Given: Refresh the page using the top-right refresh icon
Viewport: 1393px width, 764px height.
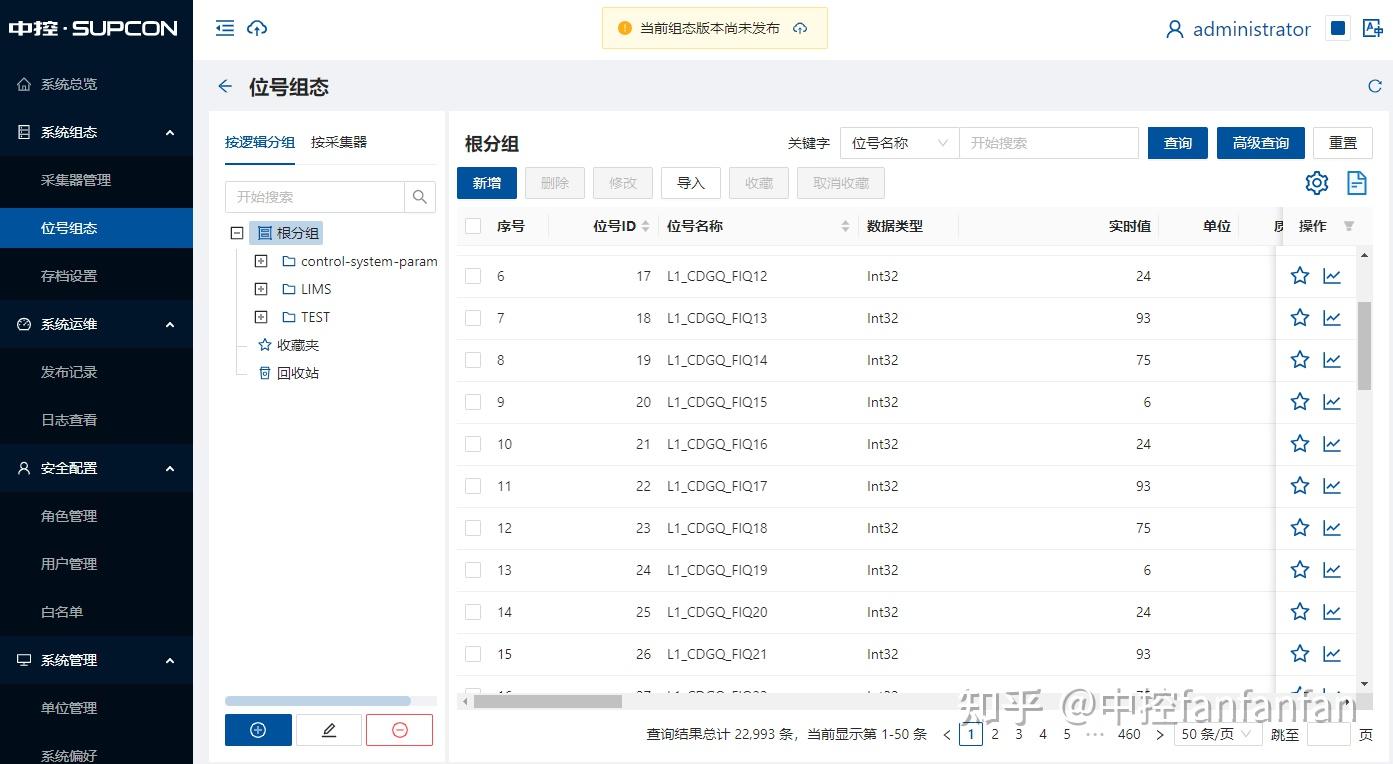Looking at the screenshot, I should point(1375,86).
